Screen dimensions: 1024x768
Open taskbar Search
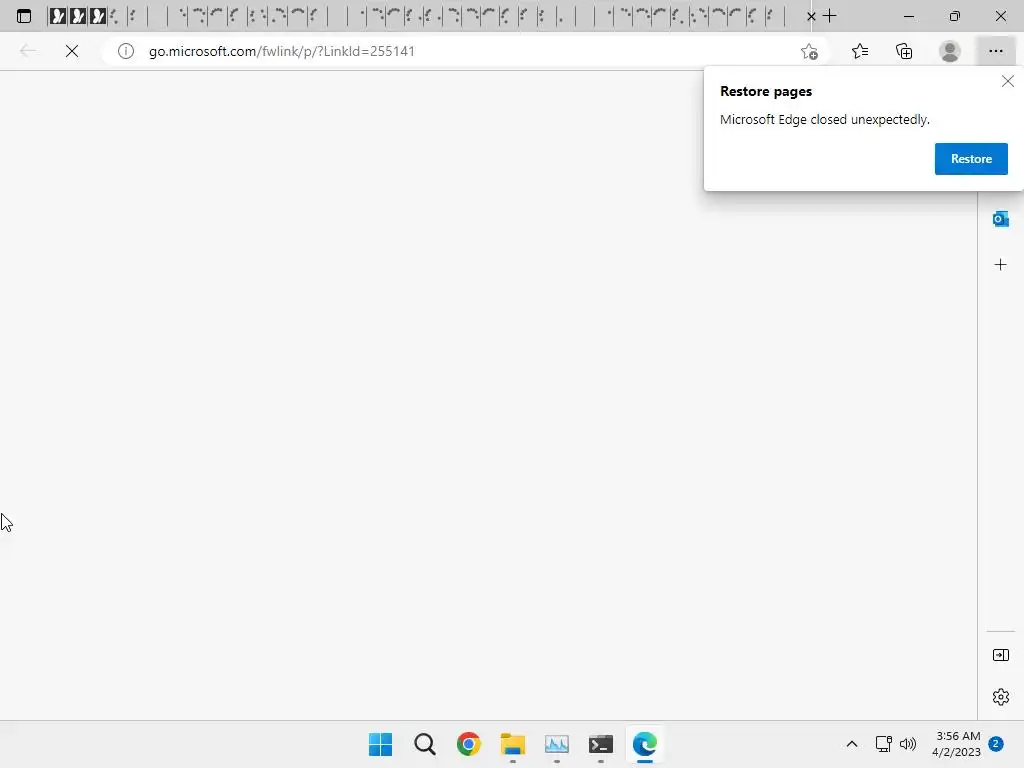tap(424, 744)
